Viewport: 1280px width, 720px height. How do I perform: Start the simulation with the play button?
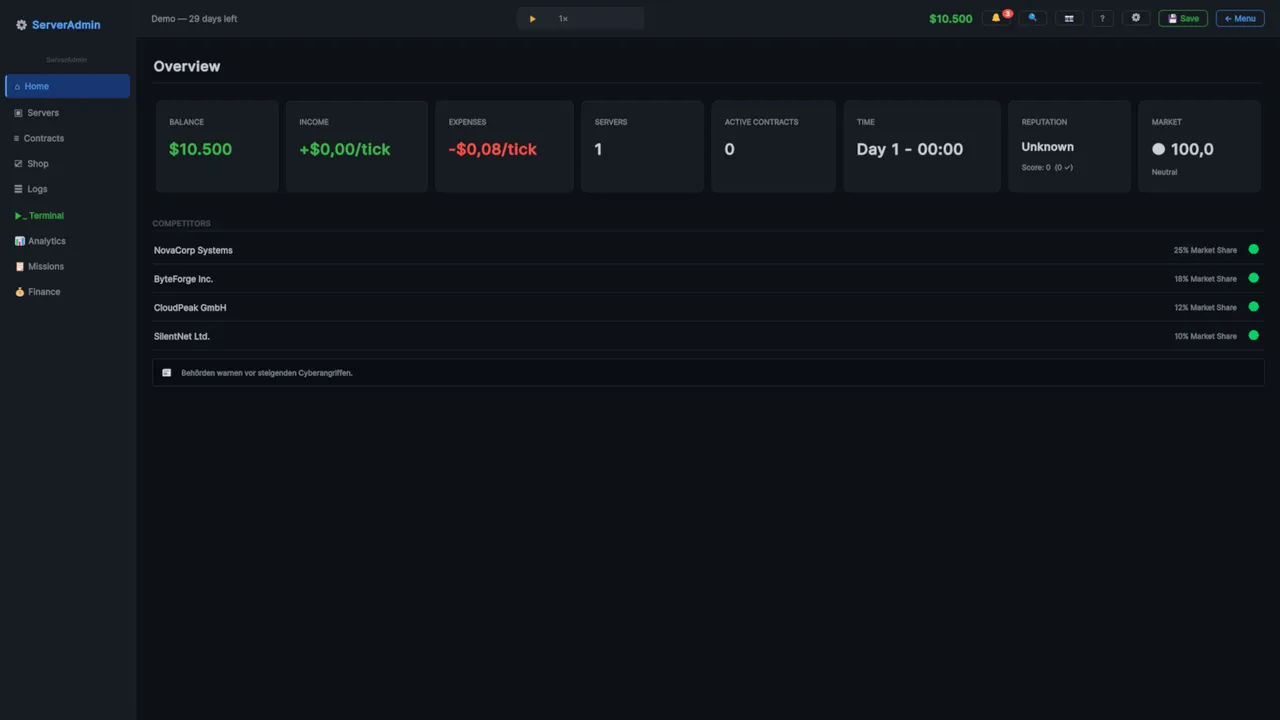coord(532,18)
